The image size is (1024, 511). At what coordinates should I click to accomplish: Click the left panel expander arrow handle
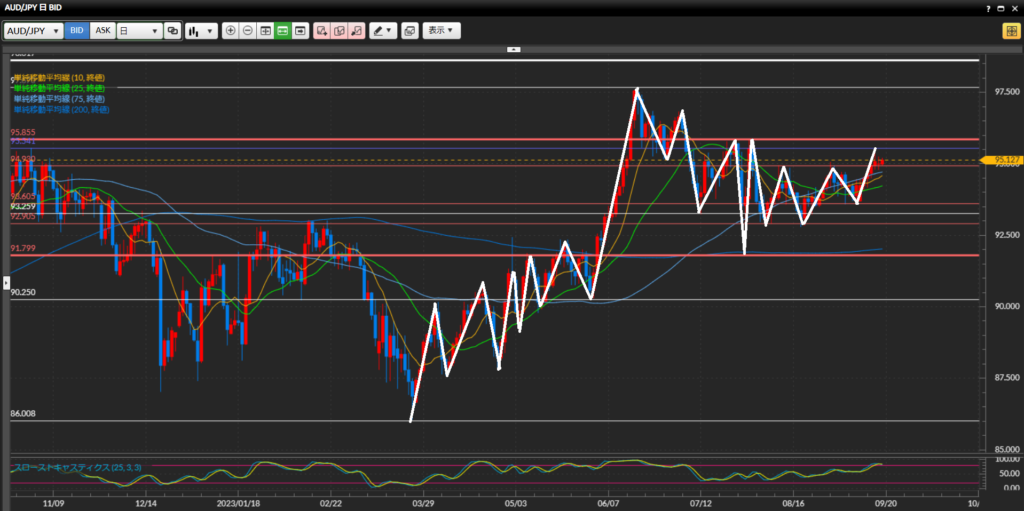pos(6,284)
